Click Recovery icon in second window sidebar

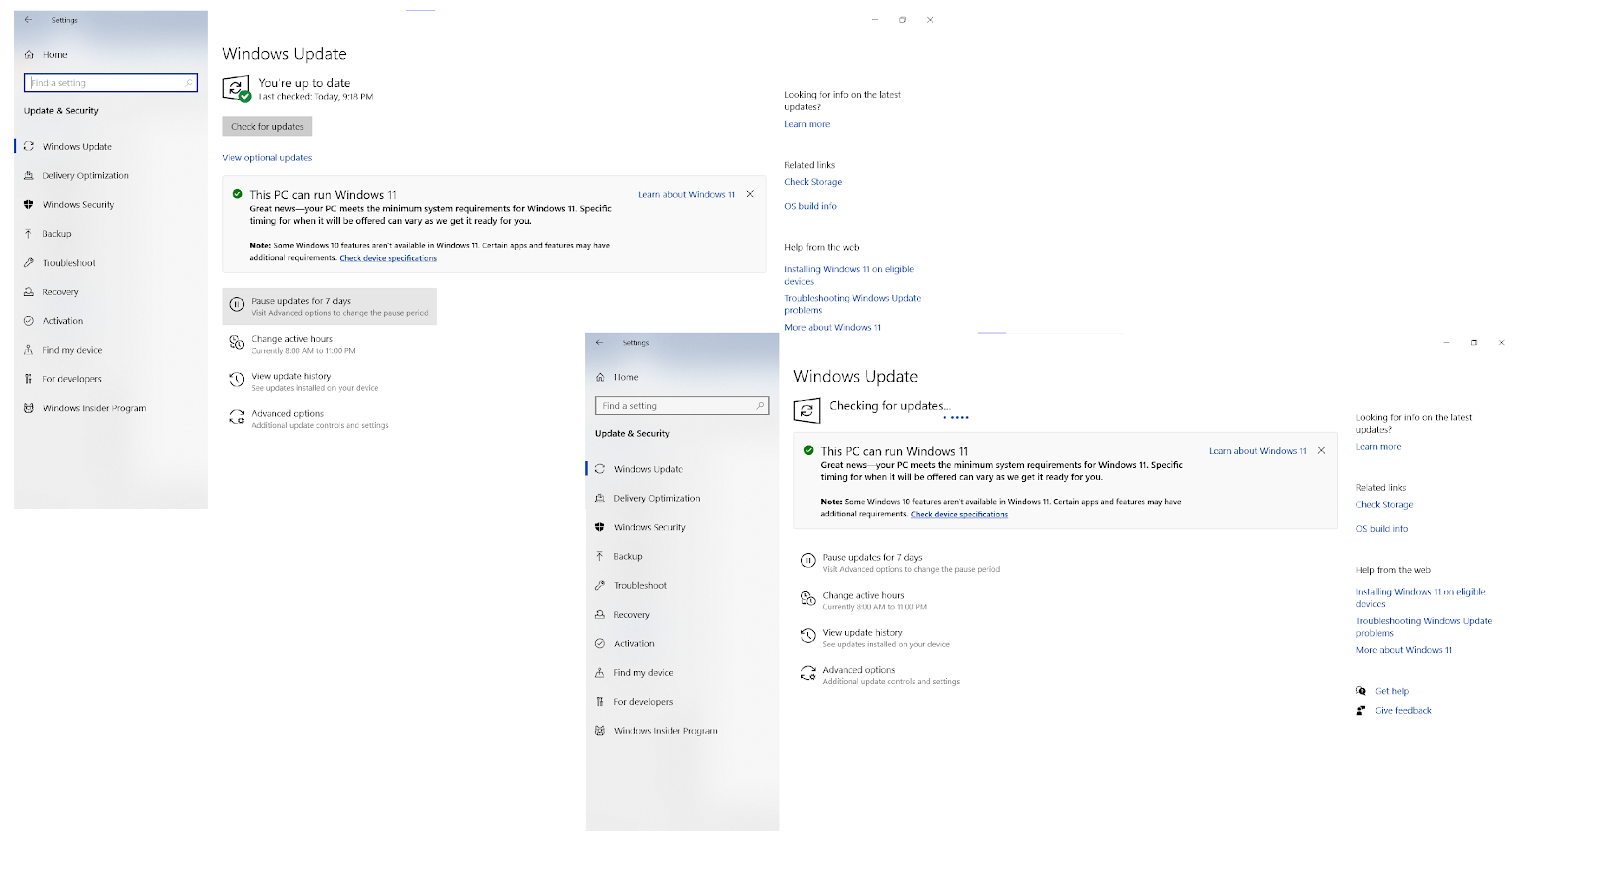point(600,615)
